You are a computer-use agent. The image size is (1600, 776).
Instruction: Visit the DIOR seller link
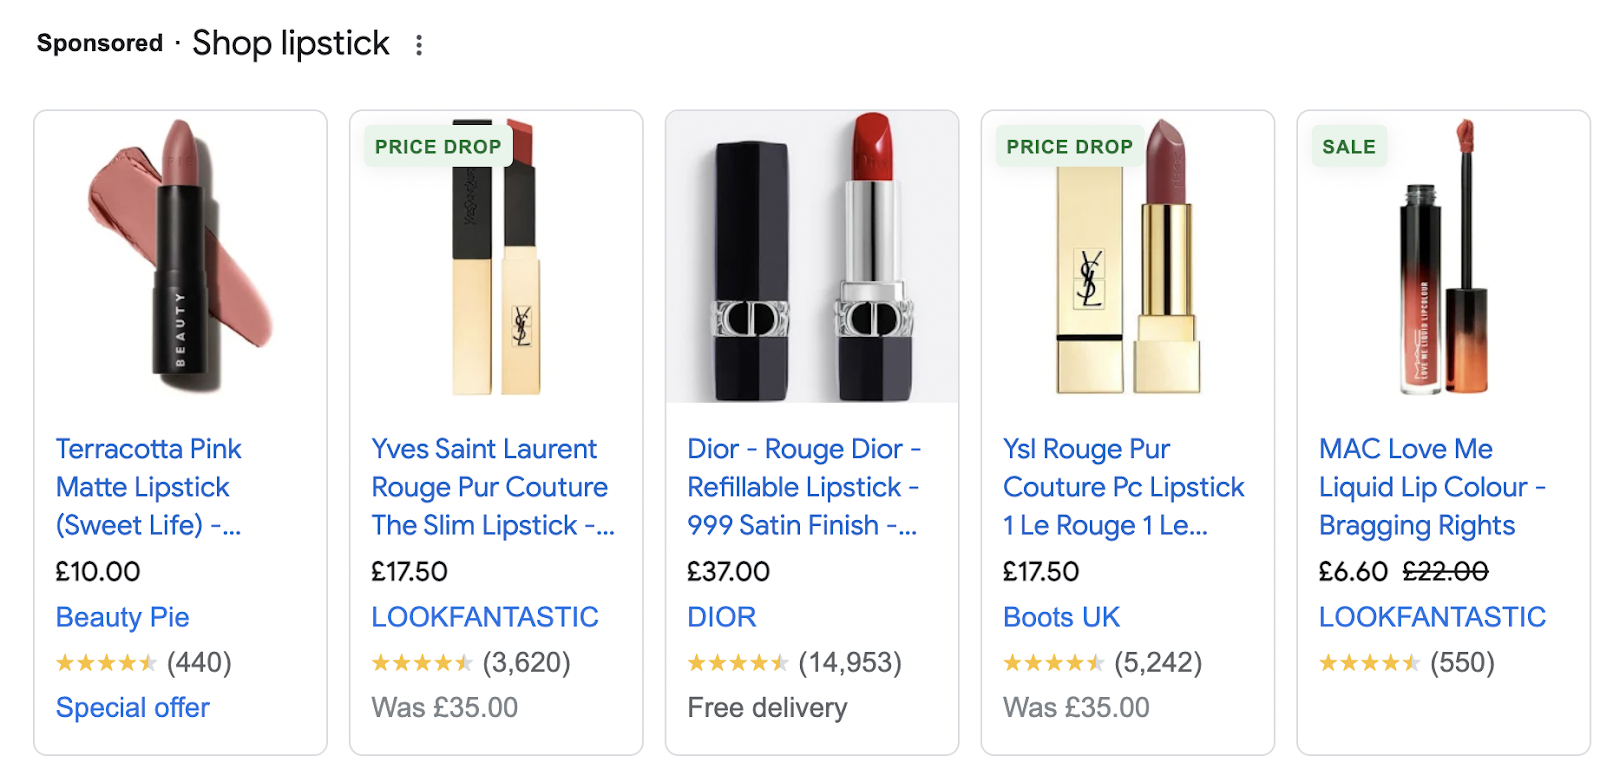click(x=722, y=617)
